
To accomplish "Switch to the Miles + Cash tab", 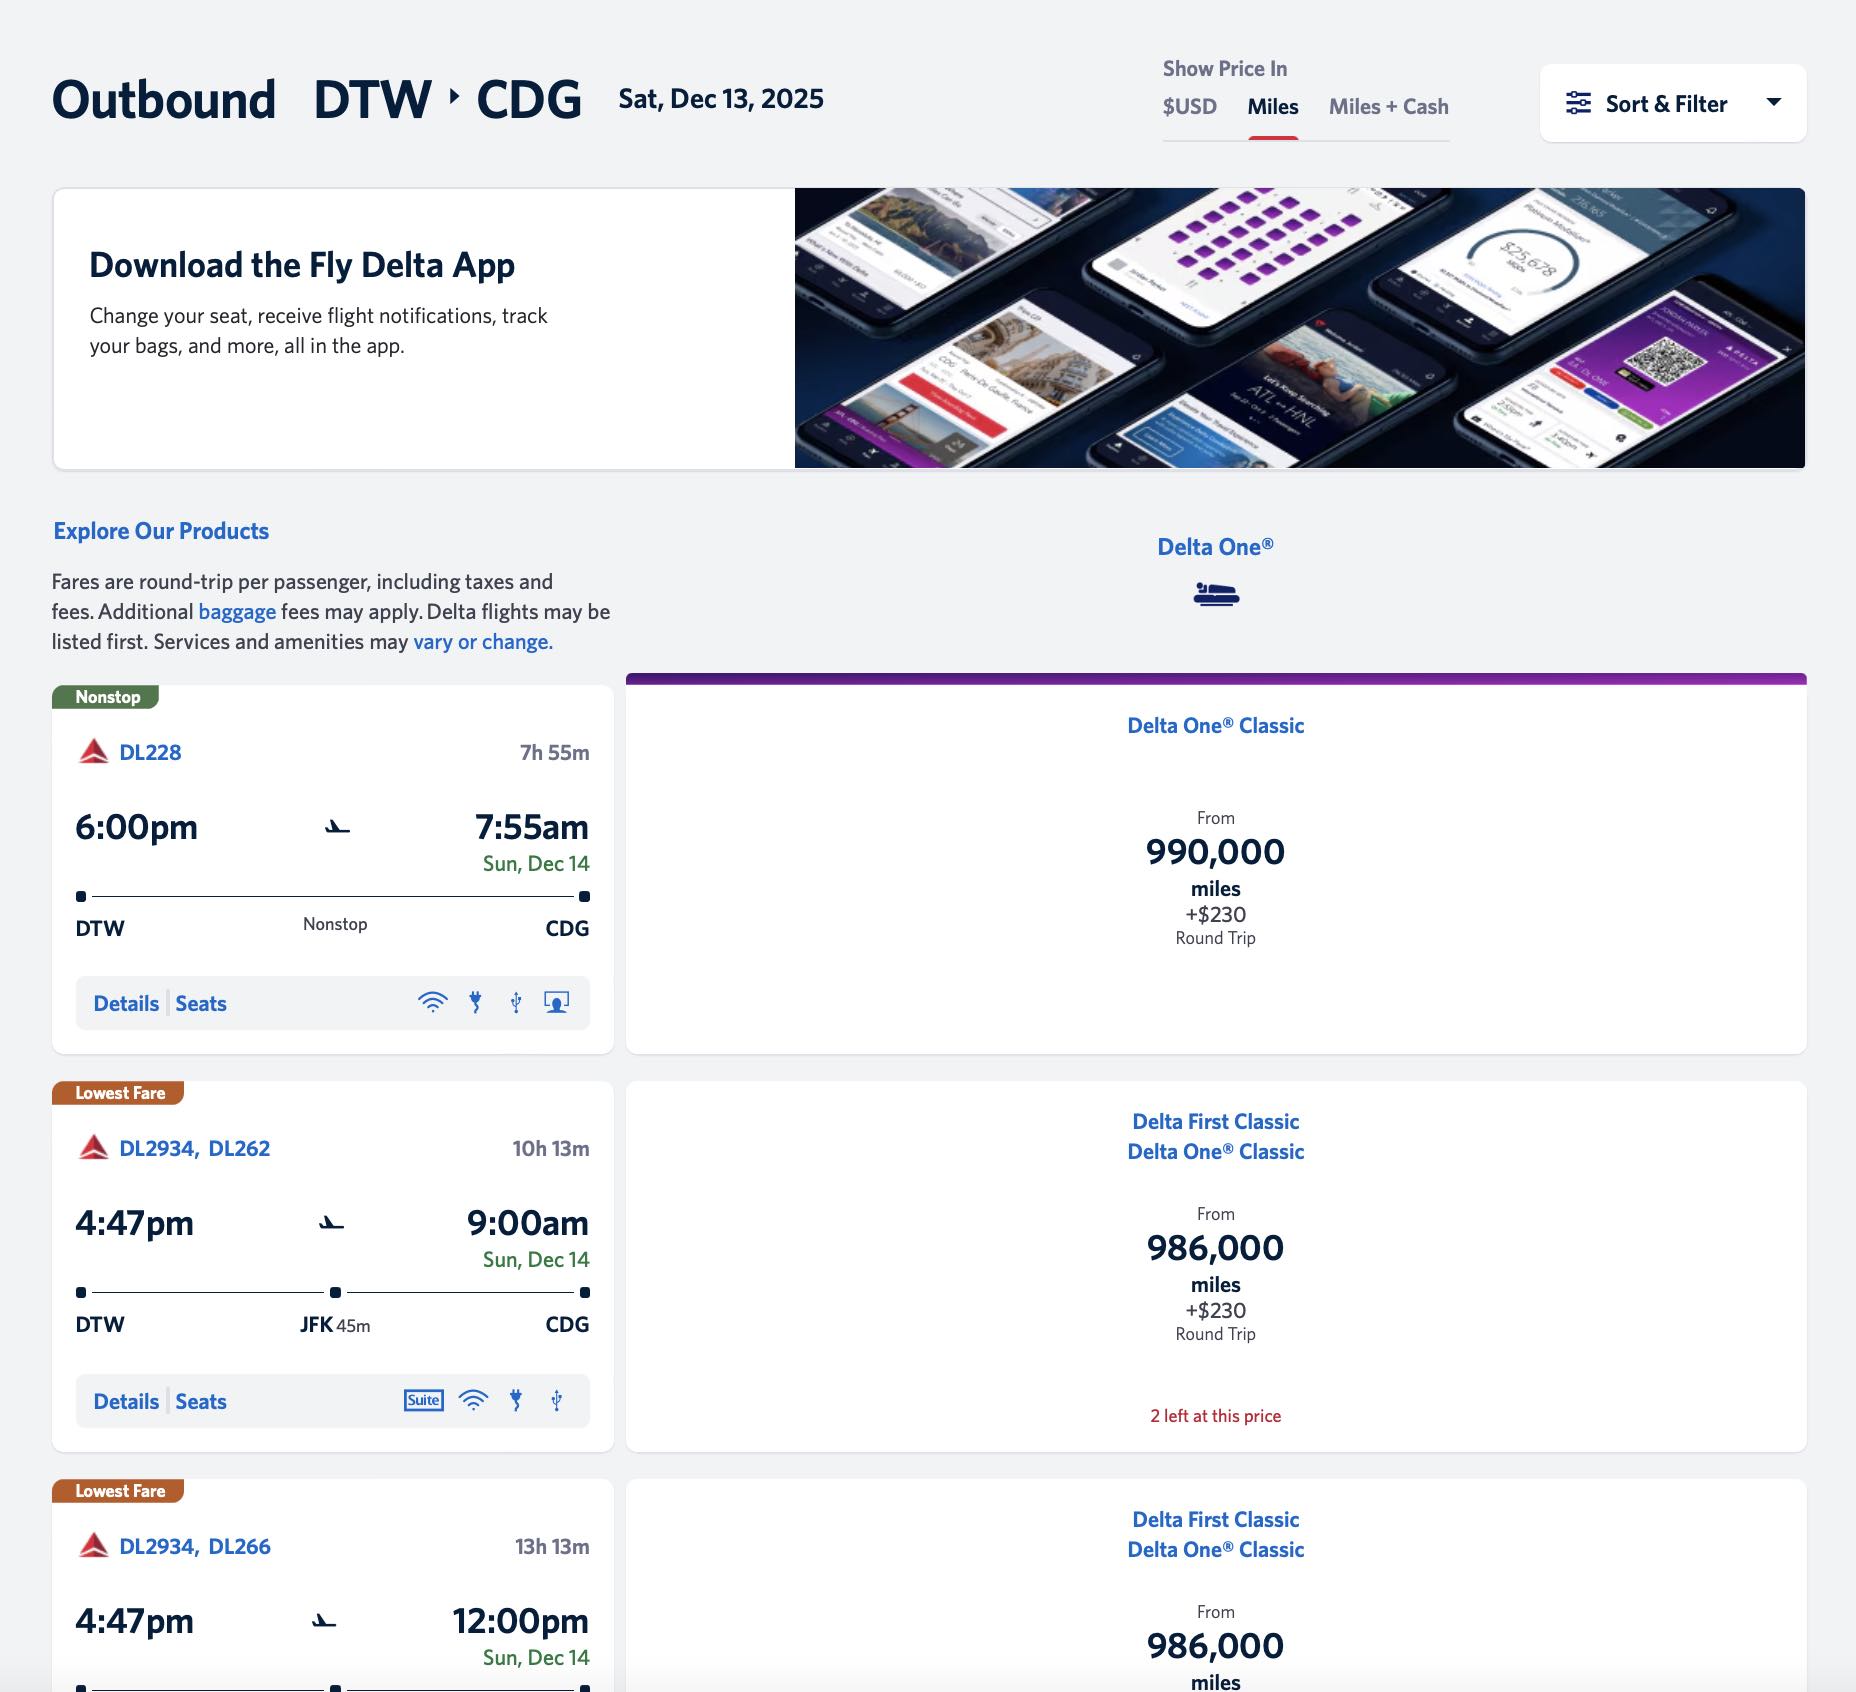I will coord(1387,107).
